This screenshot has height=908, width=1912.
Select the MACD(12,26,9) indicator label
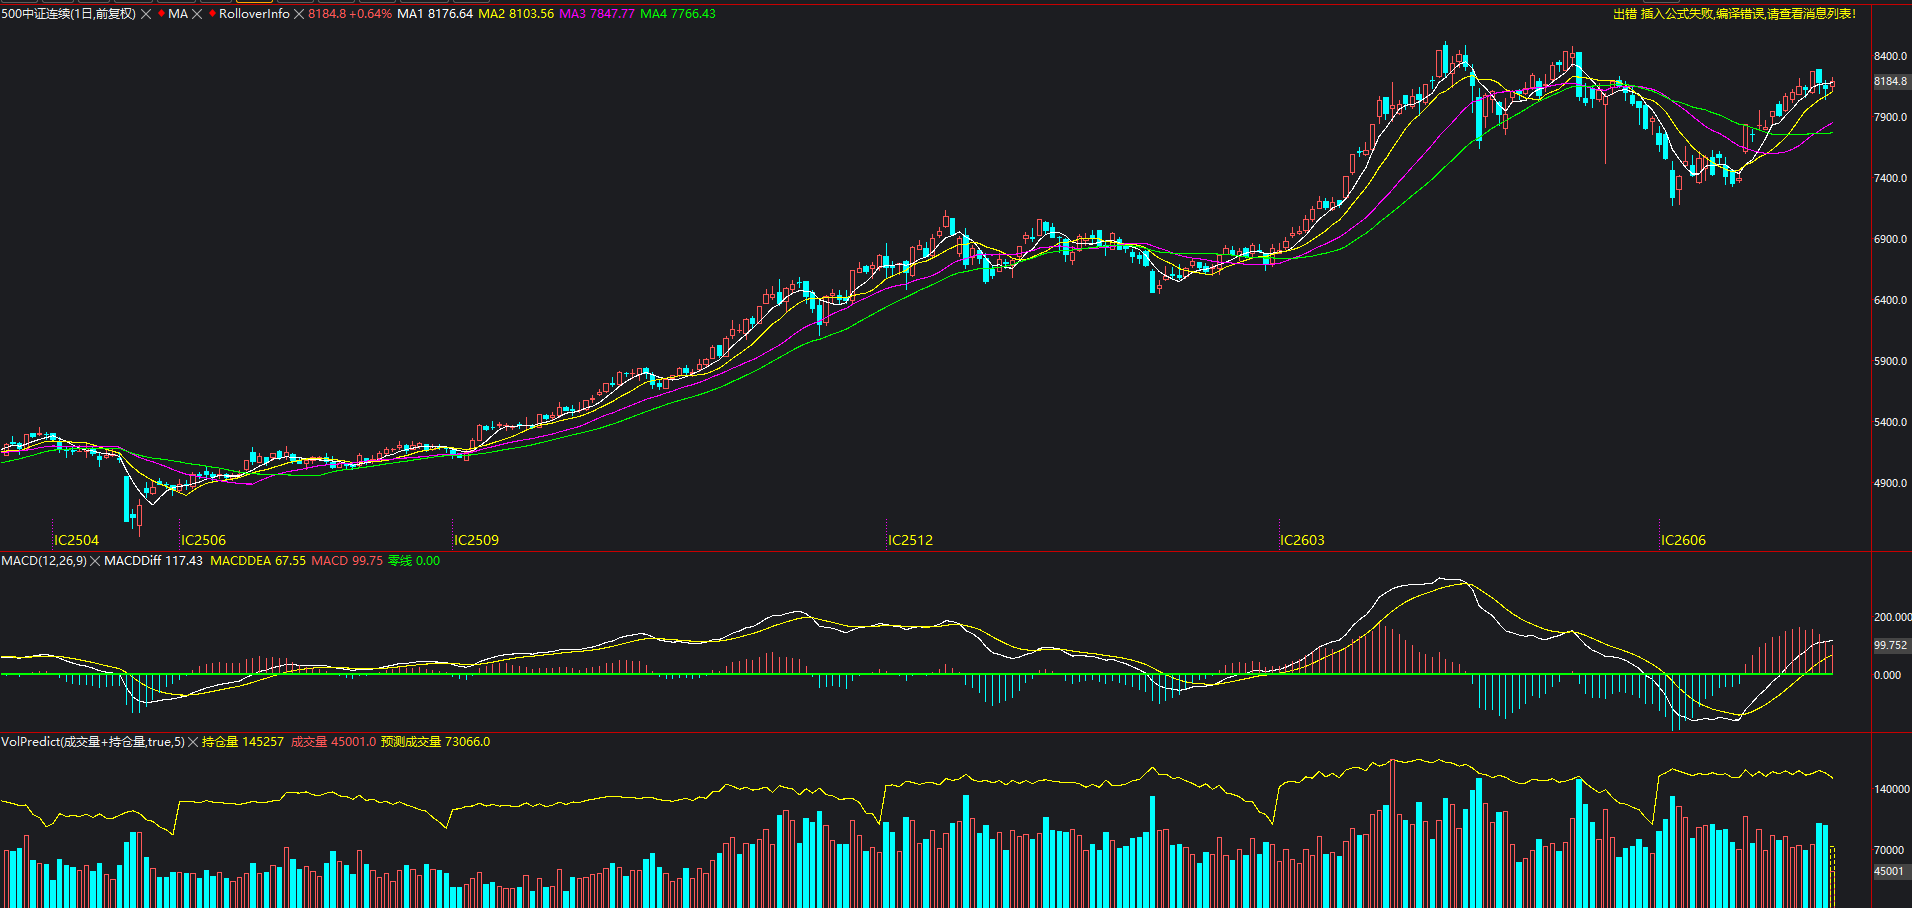pos(44,561)
